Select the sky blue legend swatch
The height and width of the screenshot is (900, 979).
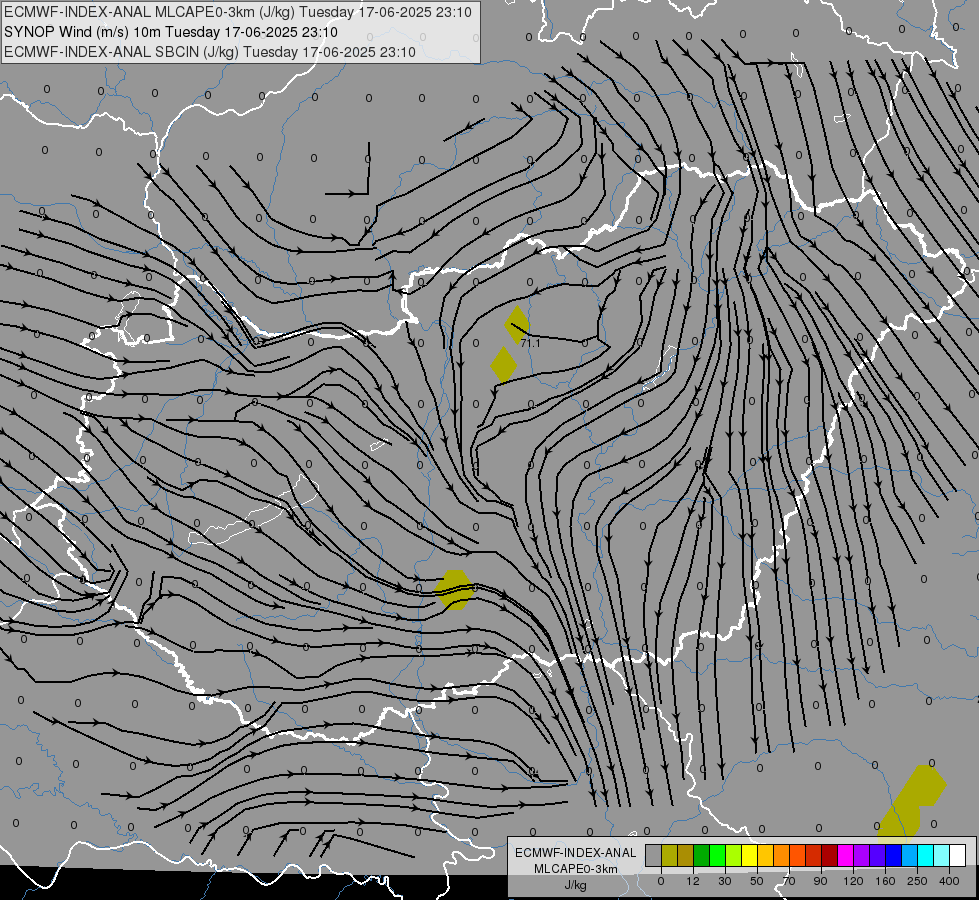click(x=910, y=856)
